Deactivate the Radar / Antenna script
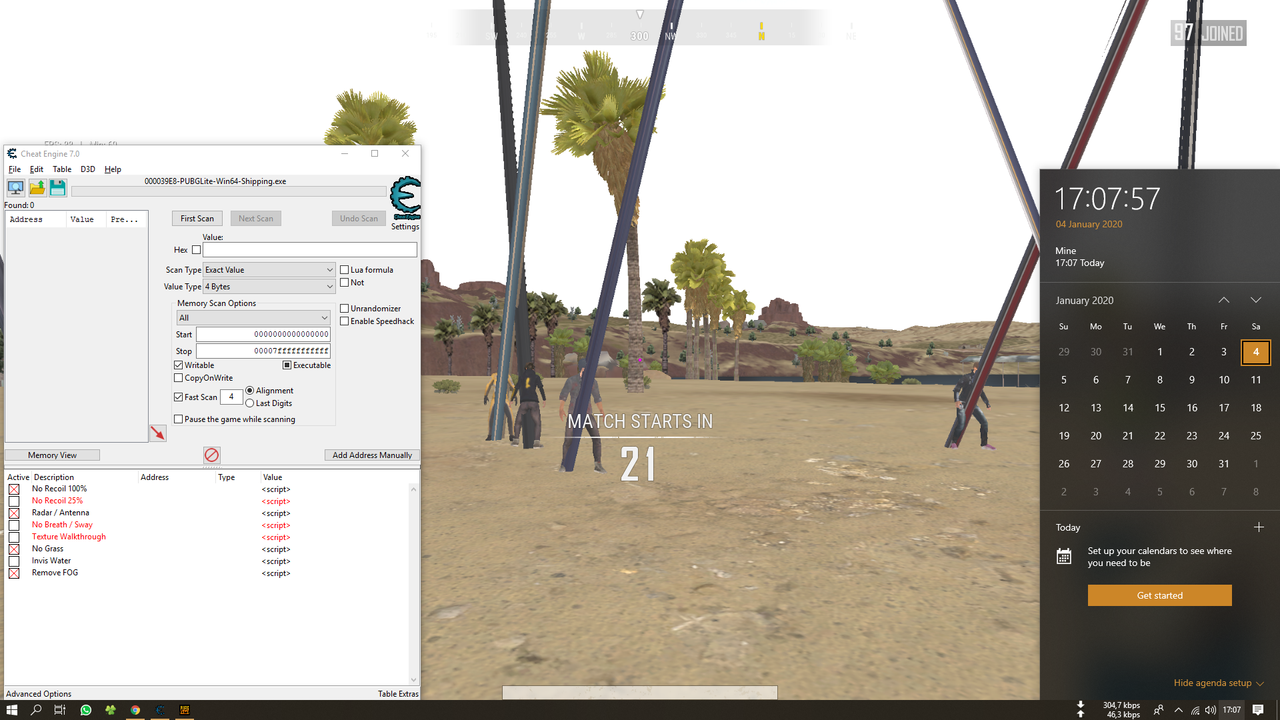Viewport: 1280px width, 720px height. pos(14,513)
